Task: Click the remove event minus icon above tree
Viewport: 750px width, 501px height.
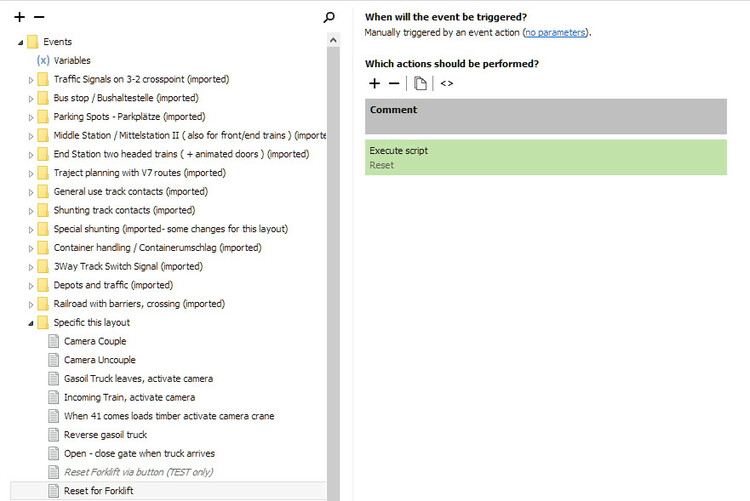Action: pos(39,17)
